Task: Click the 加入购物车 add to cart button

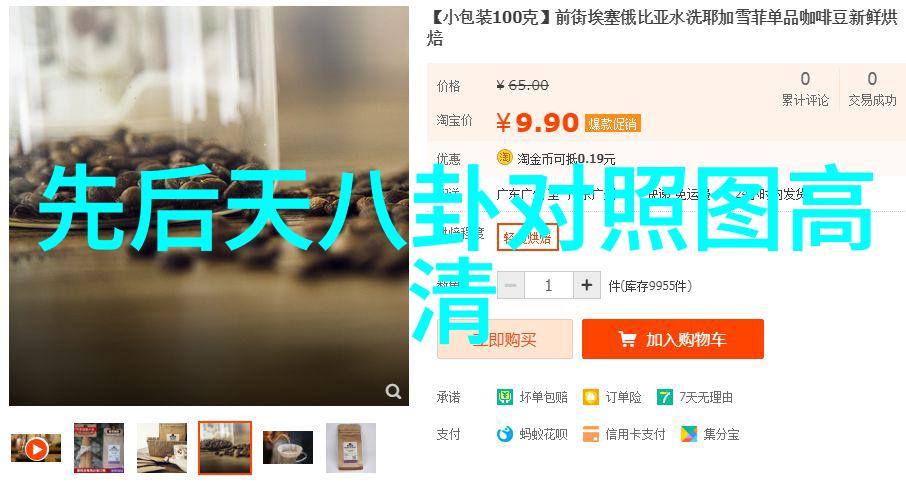Action: pos(673,339)
